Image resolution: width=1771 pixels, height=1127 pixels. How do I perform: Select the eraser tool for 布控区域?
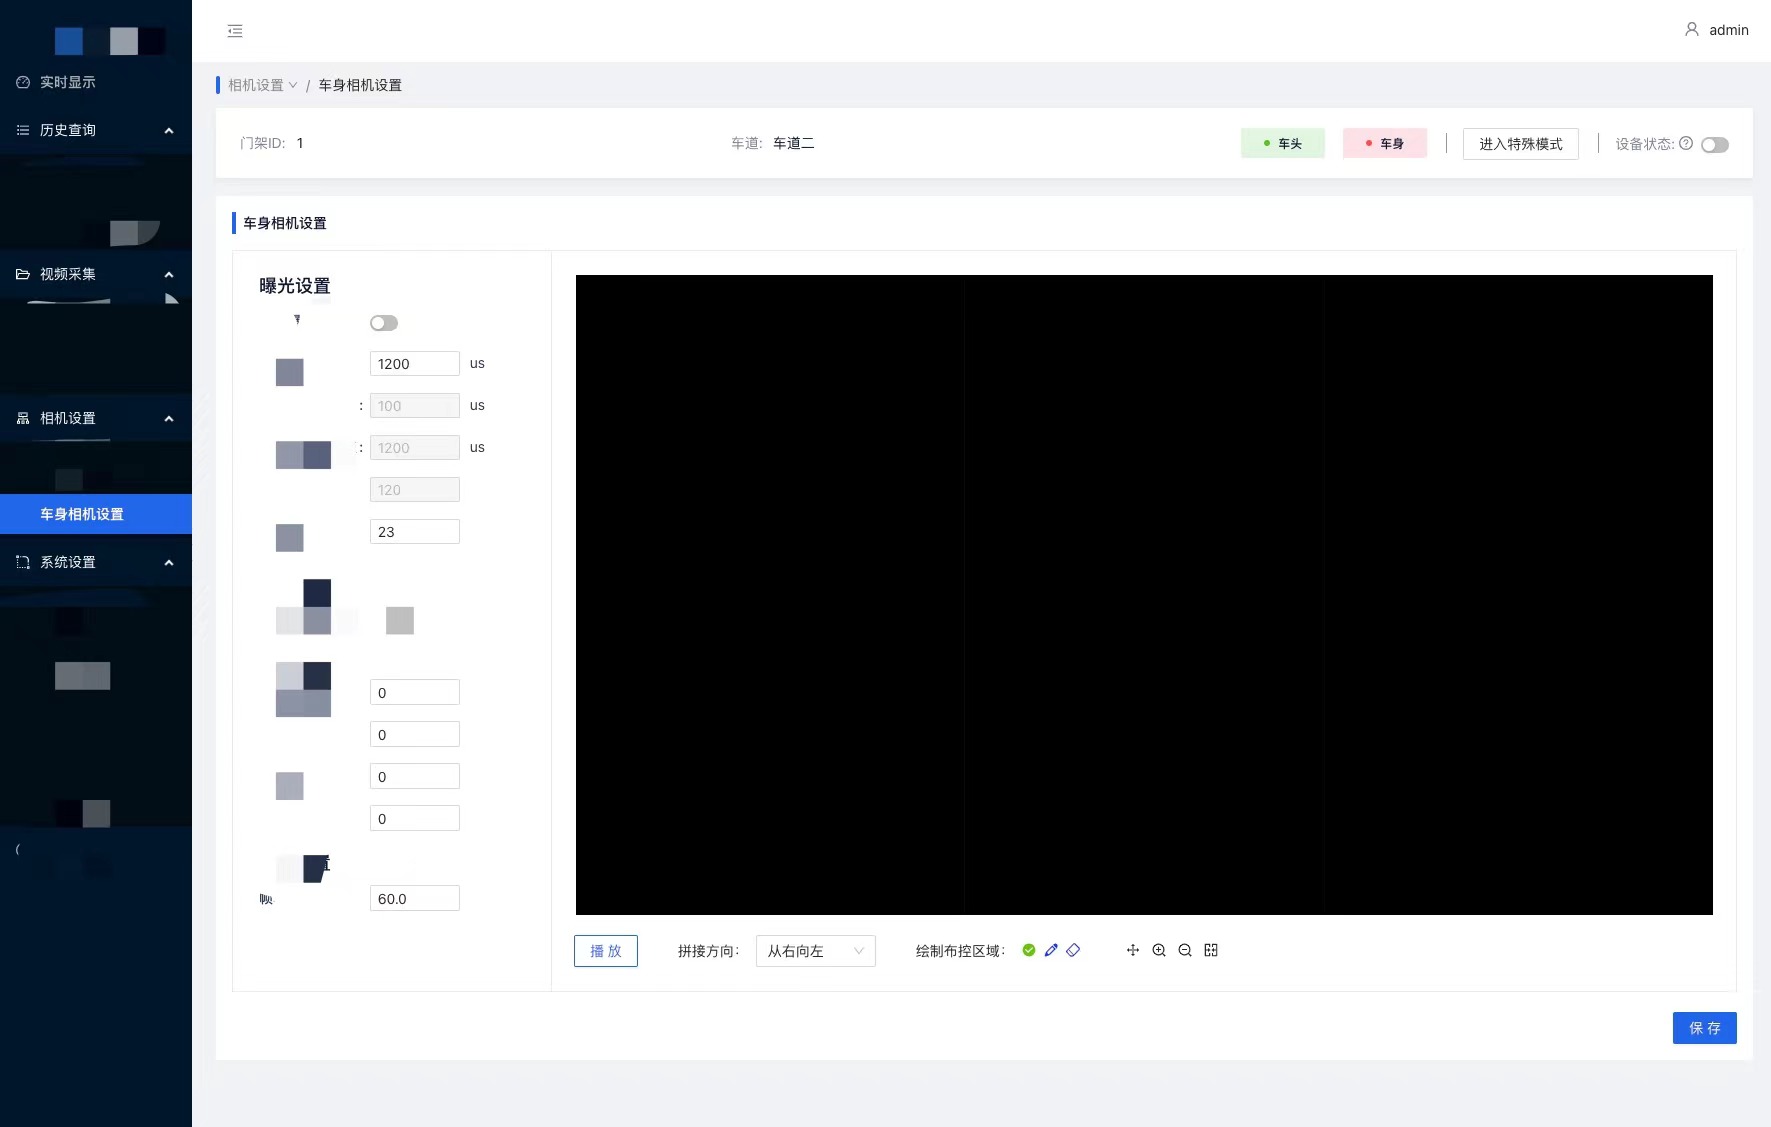click(x=1073, y=950)
